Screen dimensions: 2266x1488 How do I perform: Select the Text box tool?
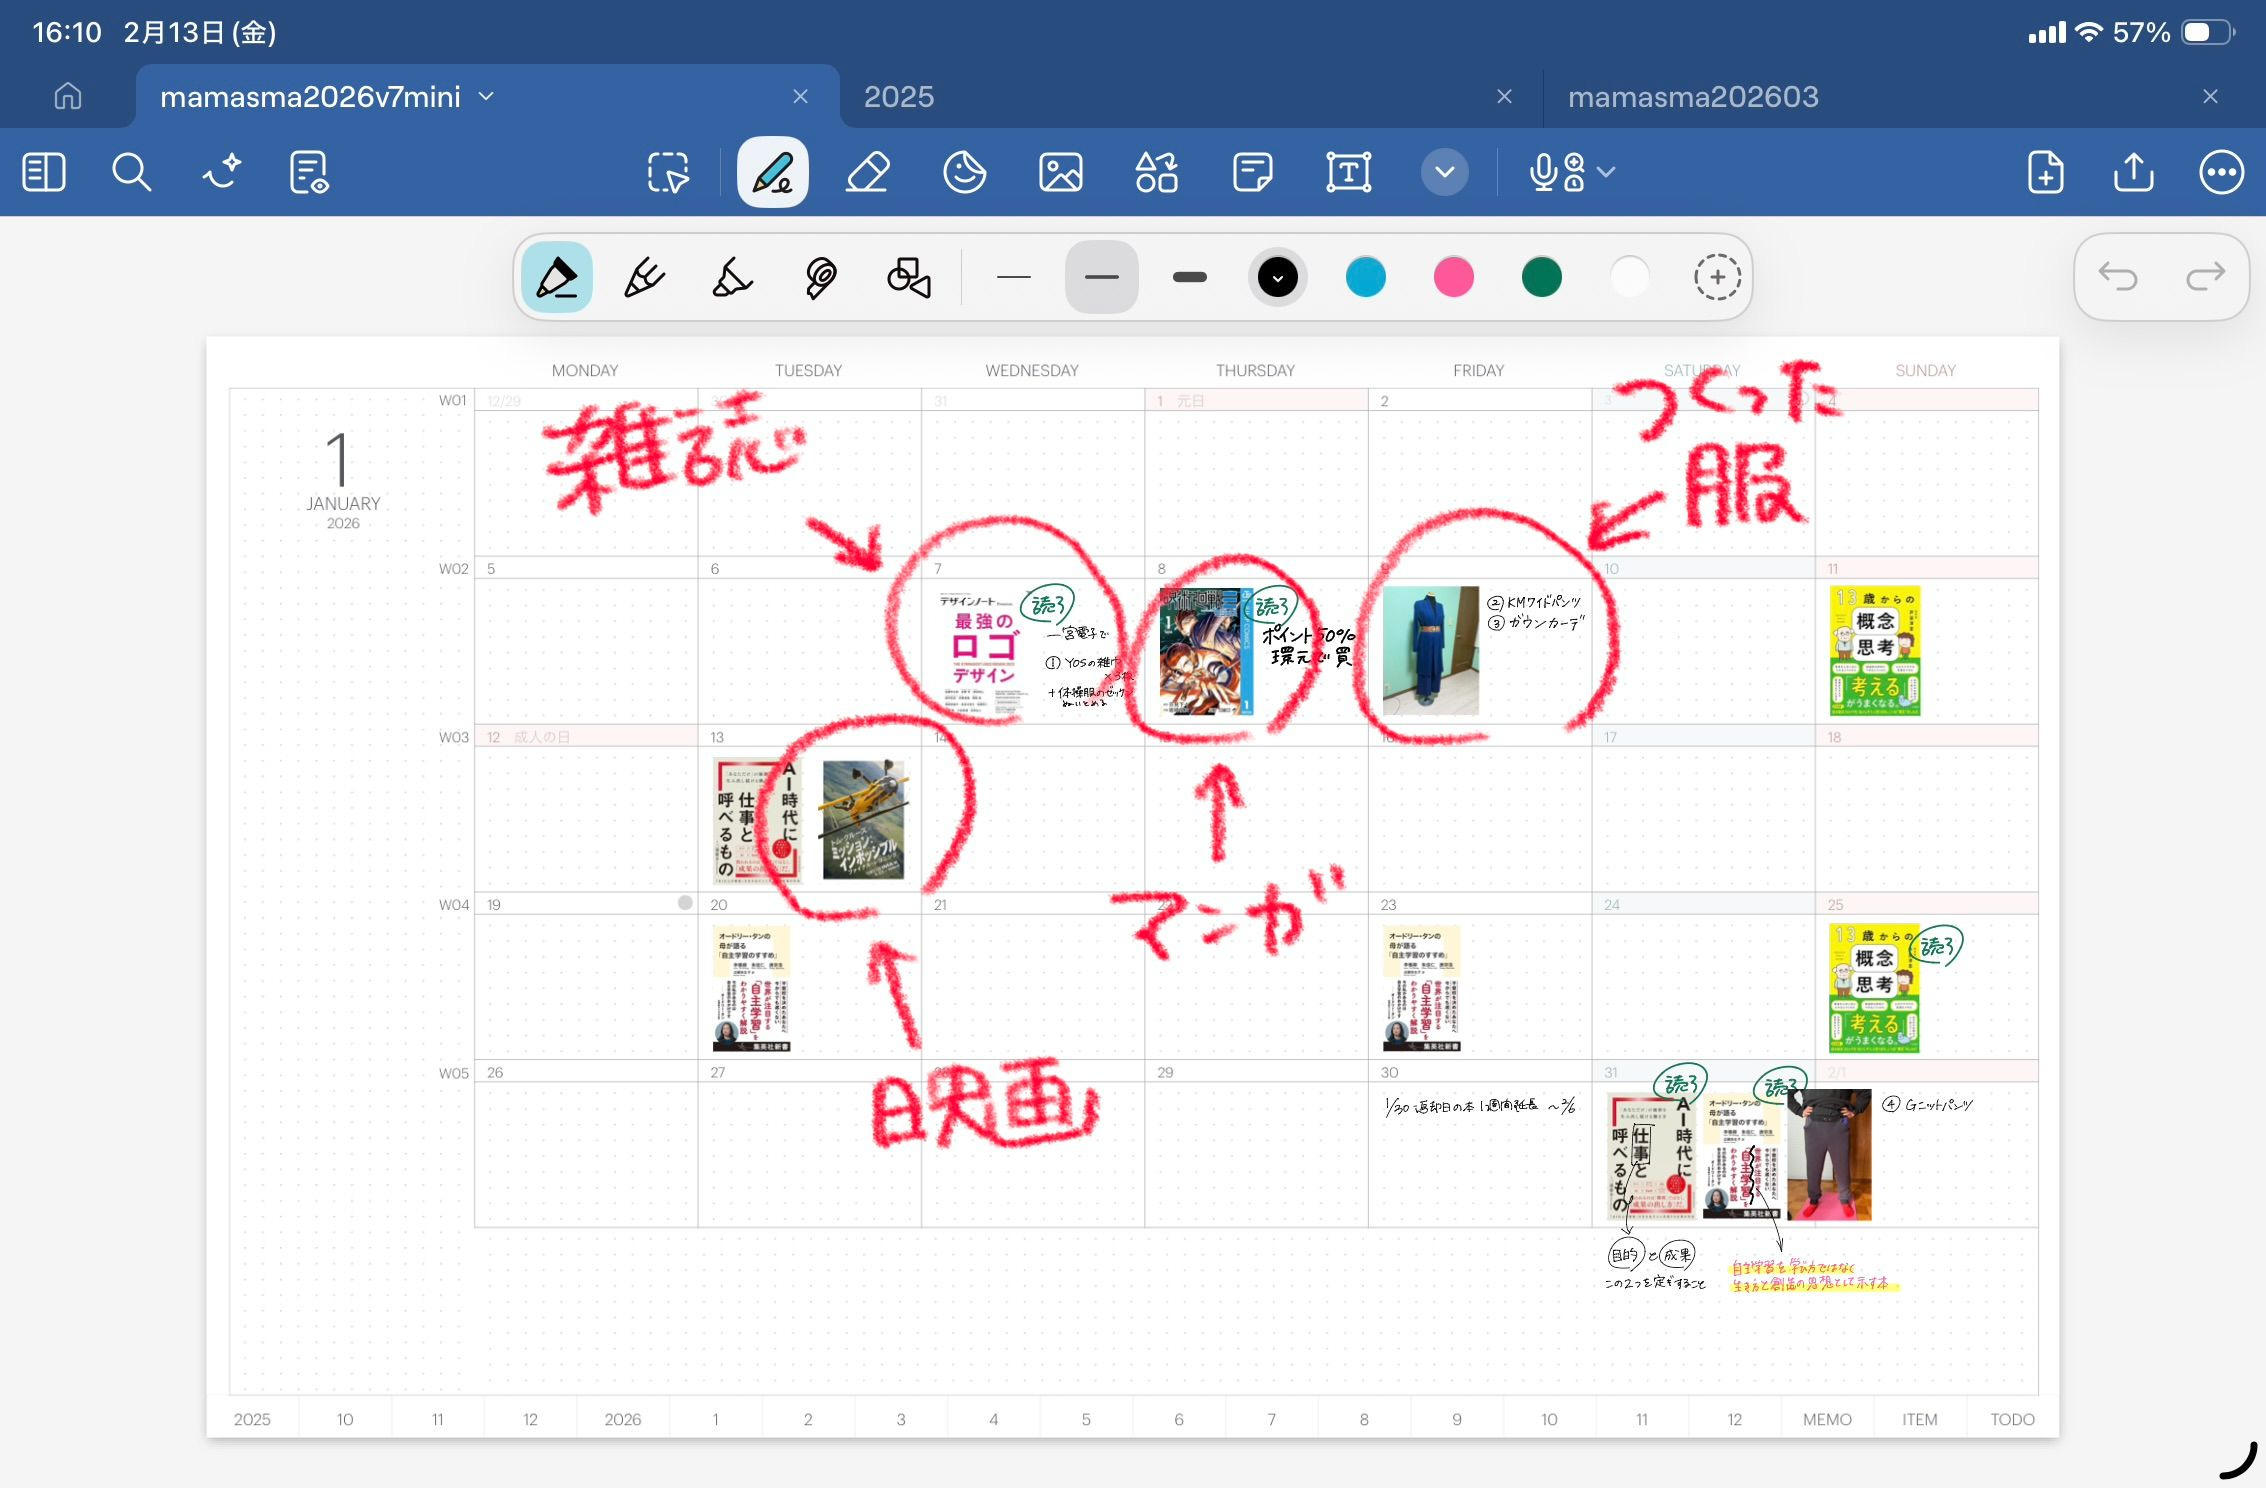(1348, 172)
